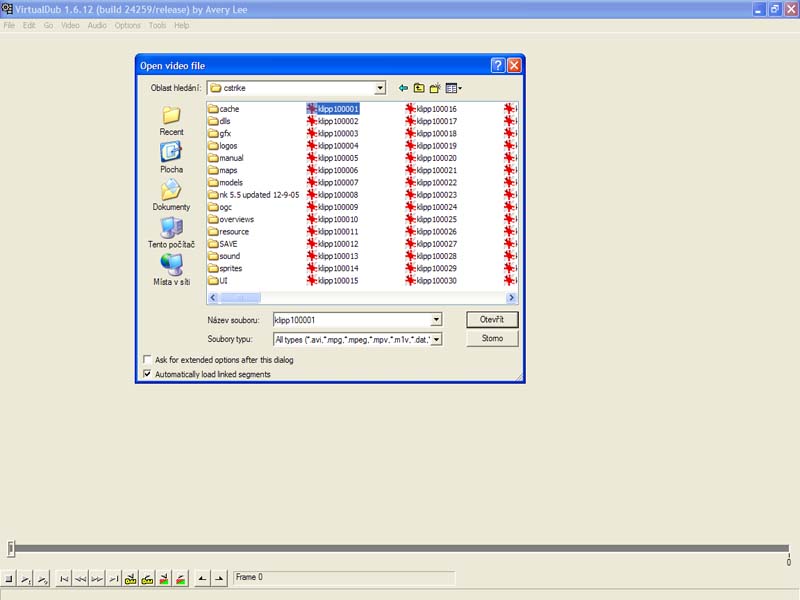Screen dimensions: 800x600
Task: Expand the Soubory typu dropdown
Action: click(436, 339)
